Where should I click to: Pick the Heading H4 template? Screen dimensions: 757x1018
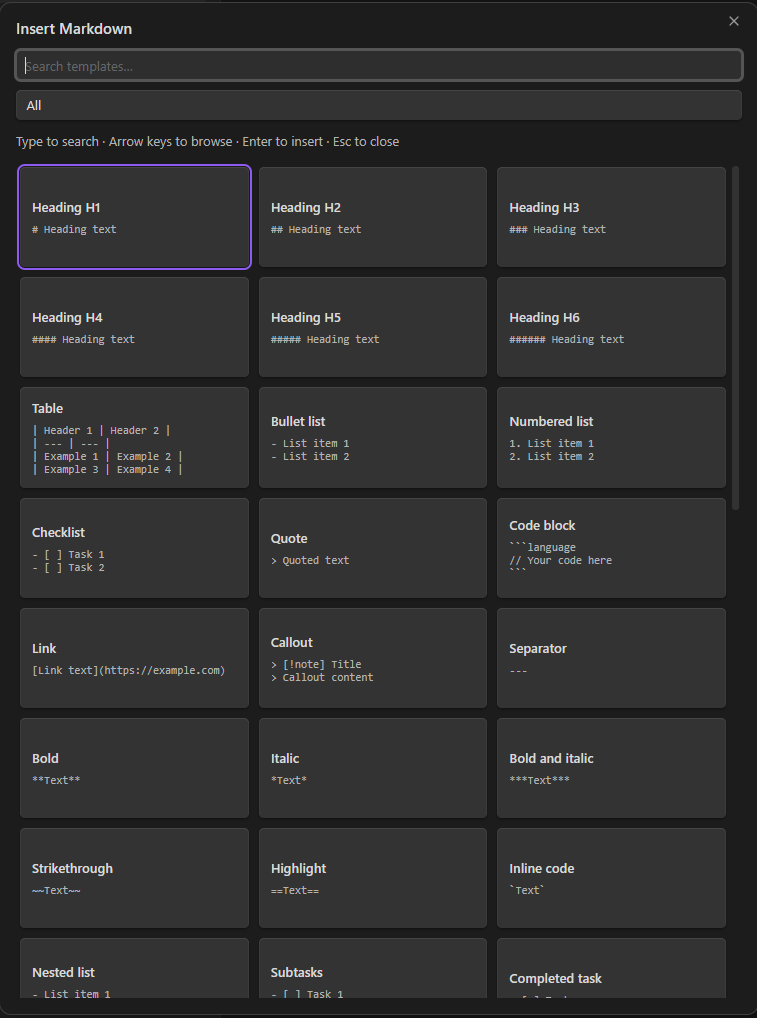point(134,327)
